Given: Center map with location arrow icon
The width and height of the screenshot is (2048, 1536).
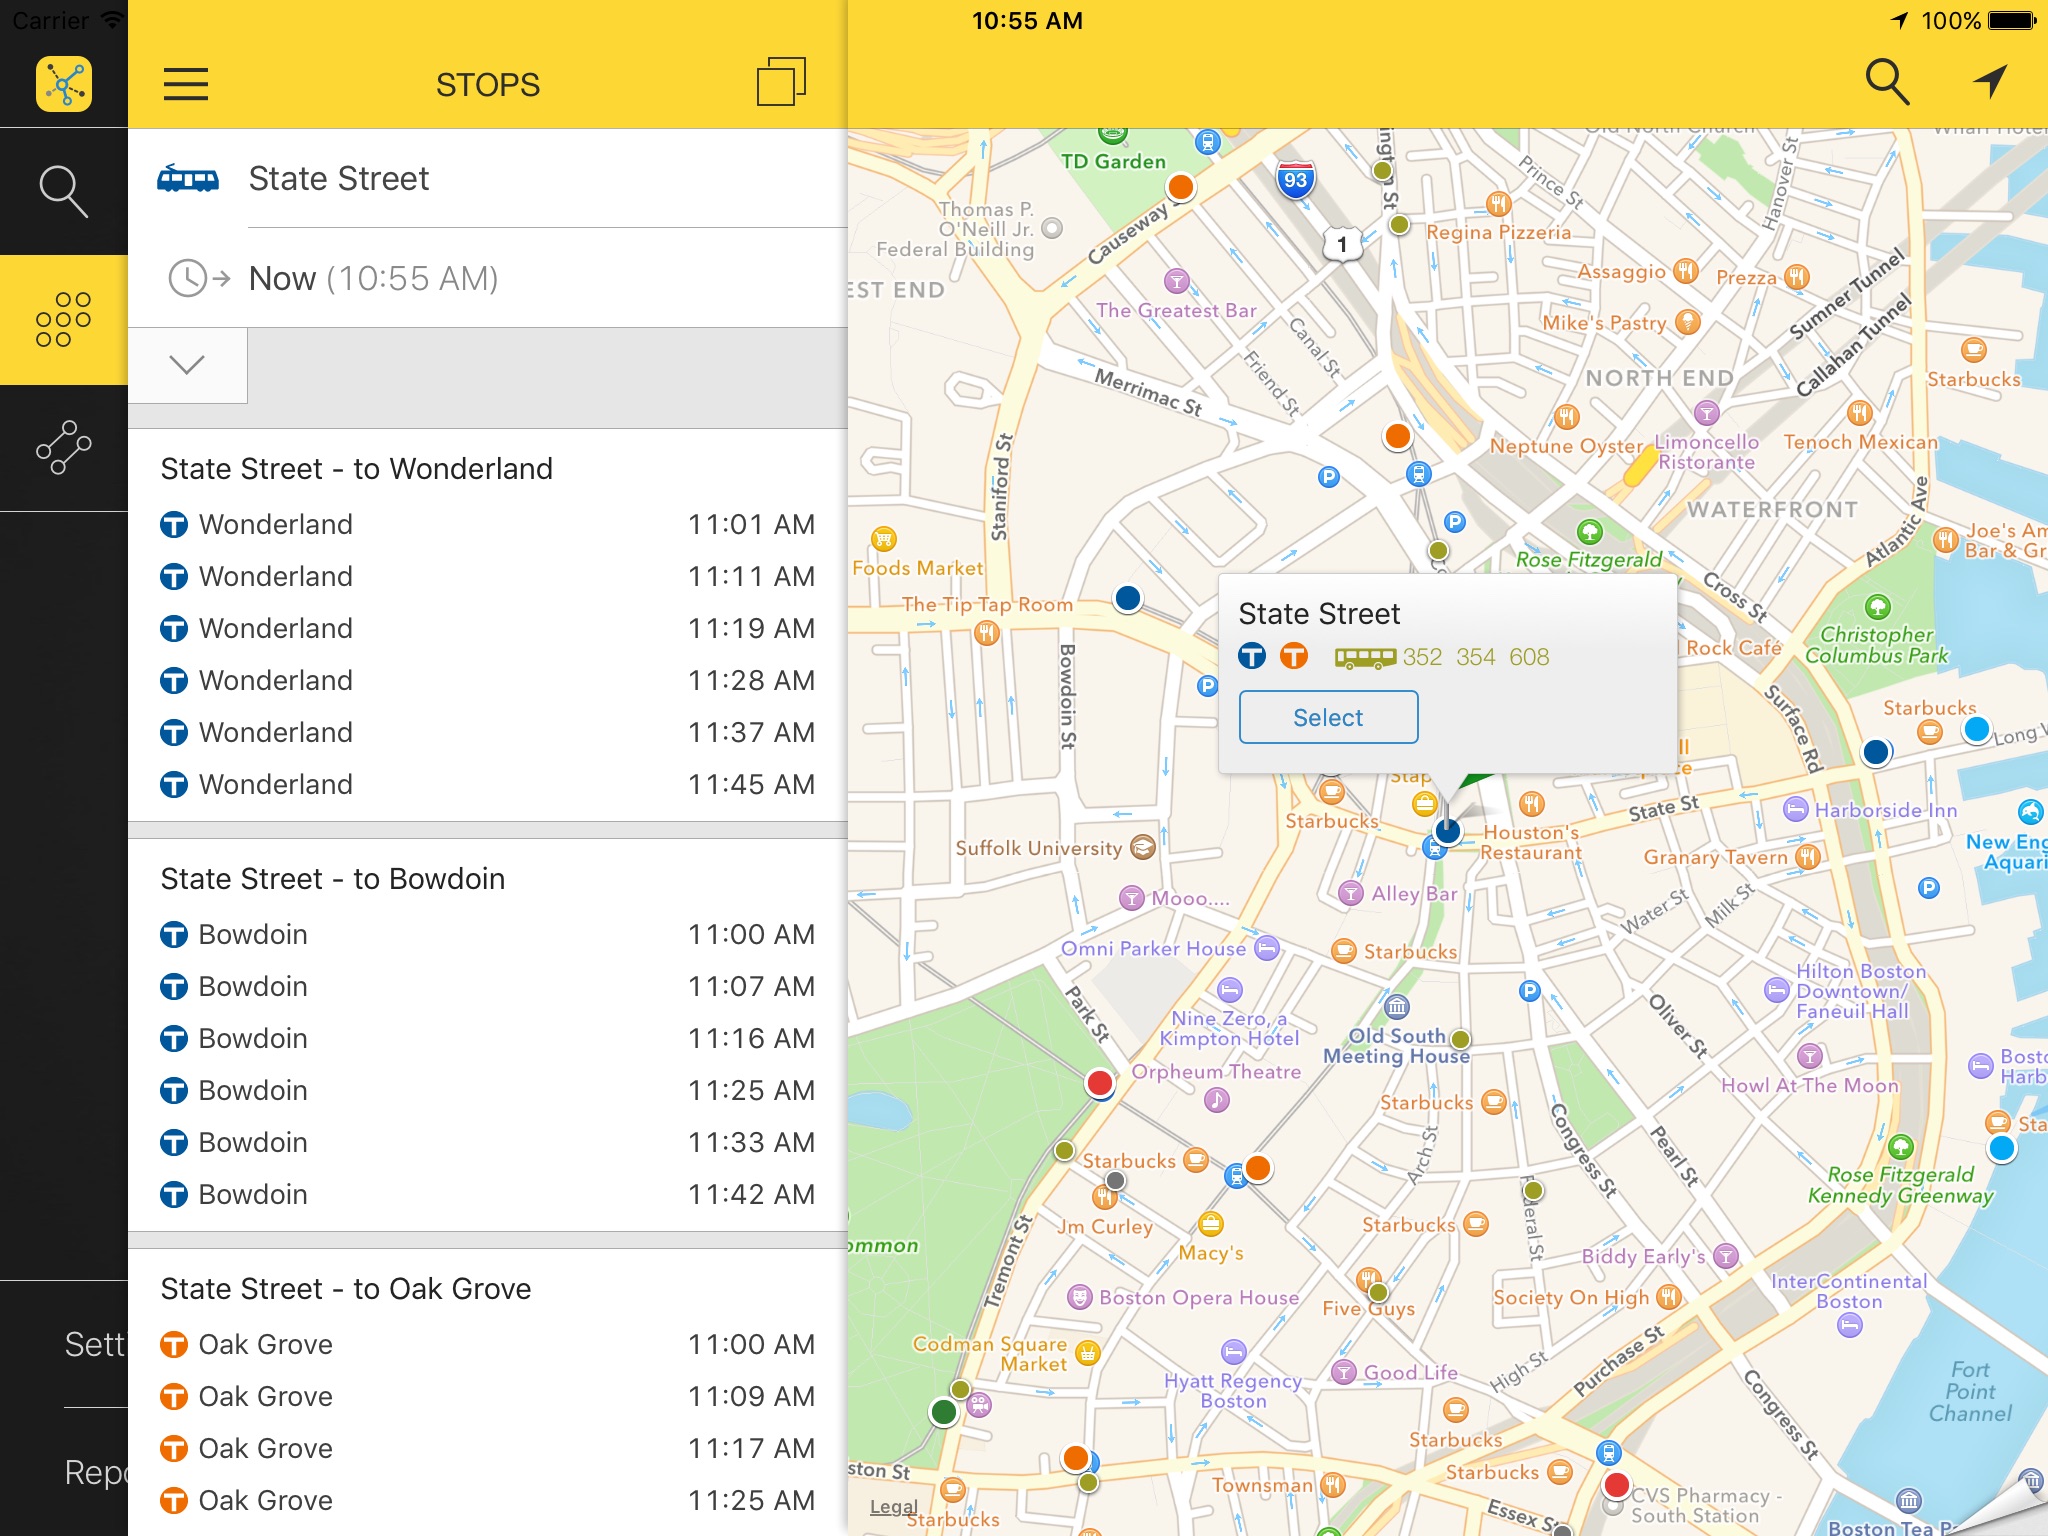Looking at the screenshot, I should 1990,82.
